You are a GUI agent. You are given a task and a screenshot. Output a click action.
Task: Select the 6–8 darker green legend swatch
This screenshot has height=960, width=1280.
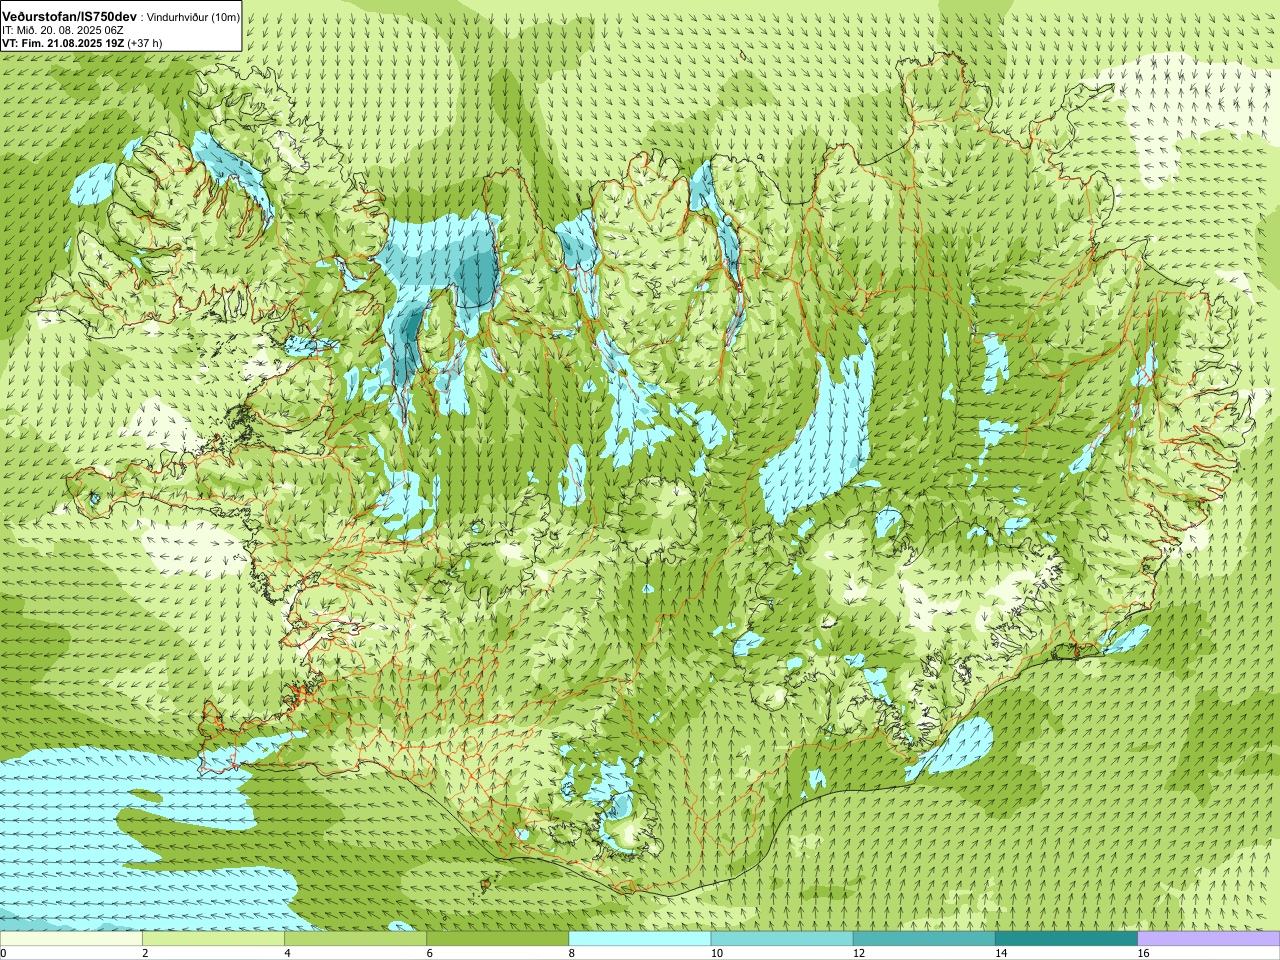pos(497,939)
